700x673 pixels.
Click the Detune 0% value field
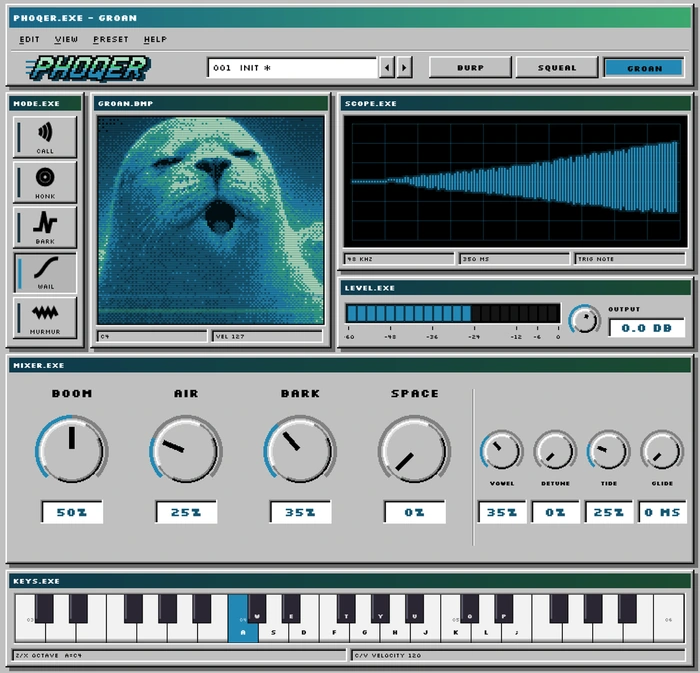[x=555, y=512]
